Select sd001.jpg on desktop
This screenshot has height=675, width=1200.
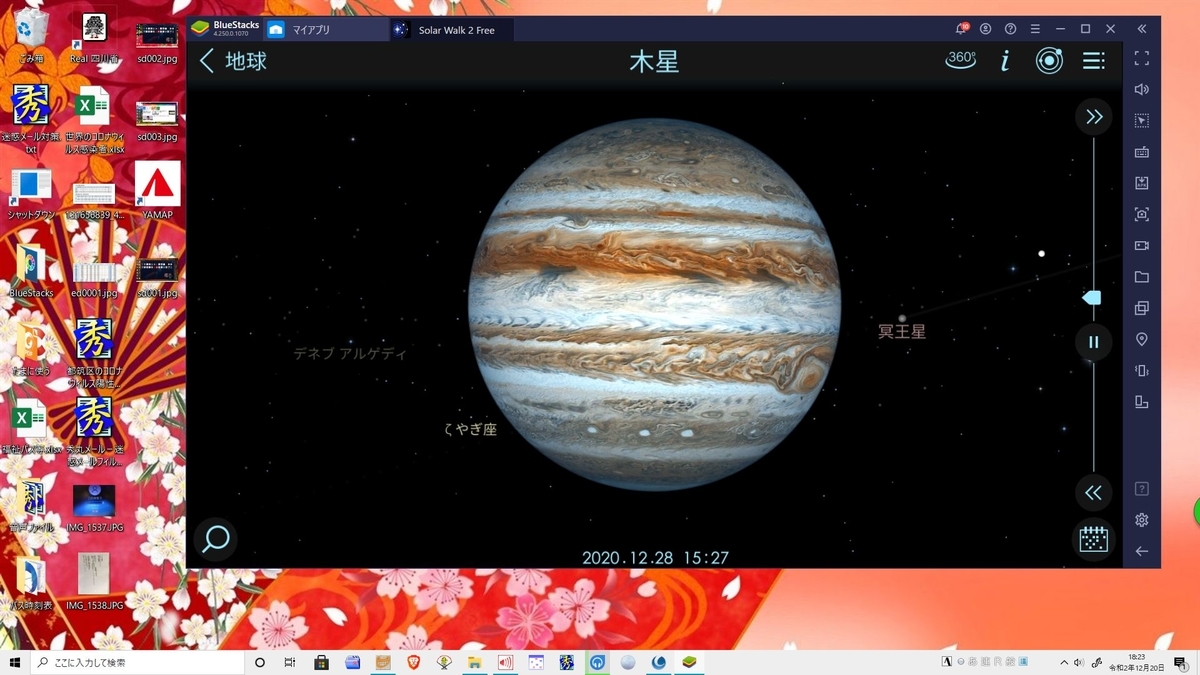[157, 277]
